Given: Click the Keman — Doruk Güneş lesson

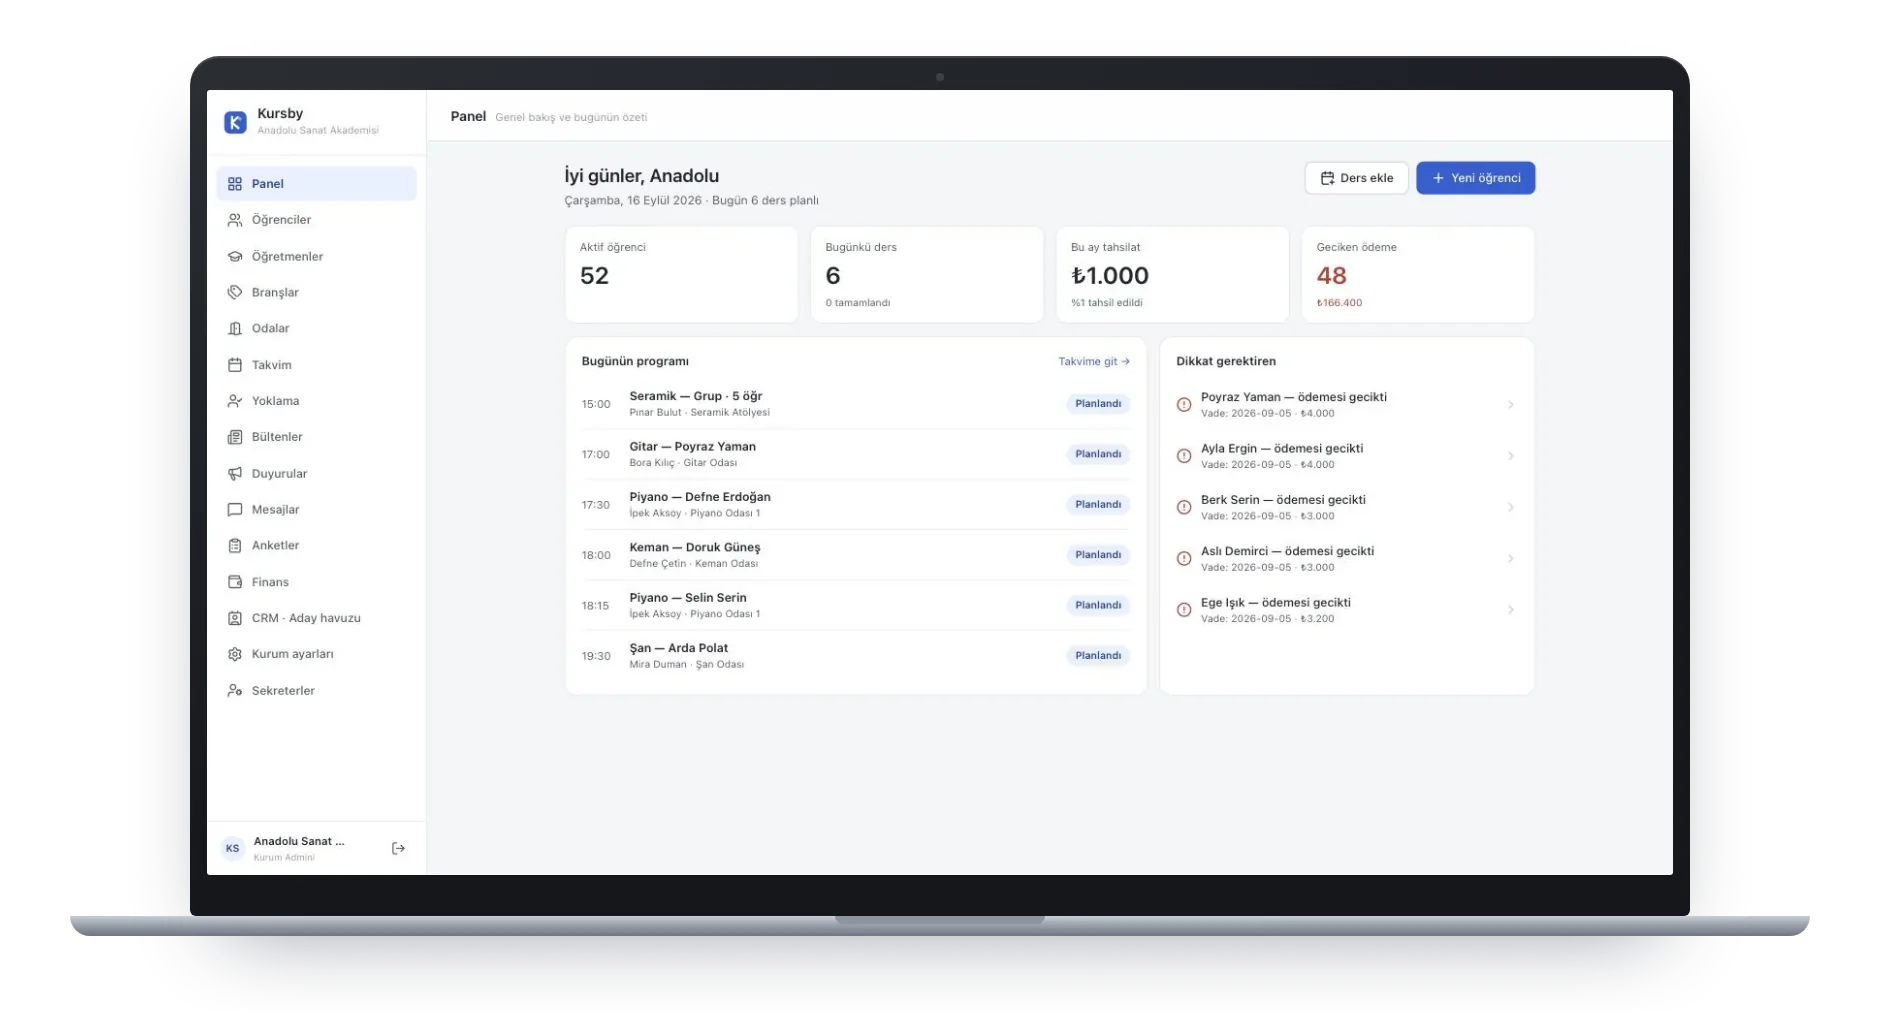Looking at the screenshot, I should [855, 555].
